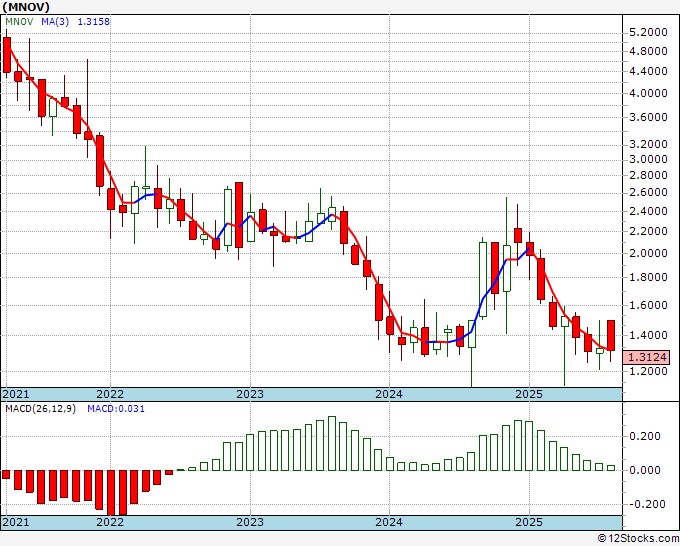Click the 3.6000 price axis label
This screenshot has height=546, width=680.
[648, 117]
